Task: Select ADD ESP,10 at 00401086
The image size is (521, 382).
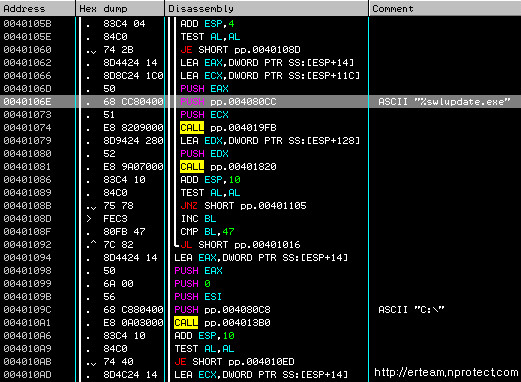Action: tap(210, 180)
